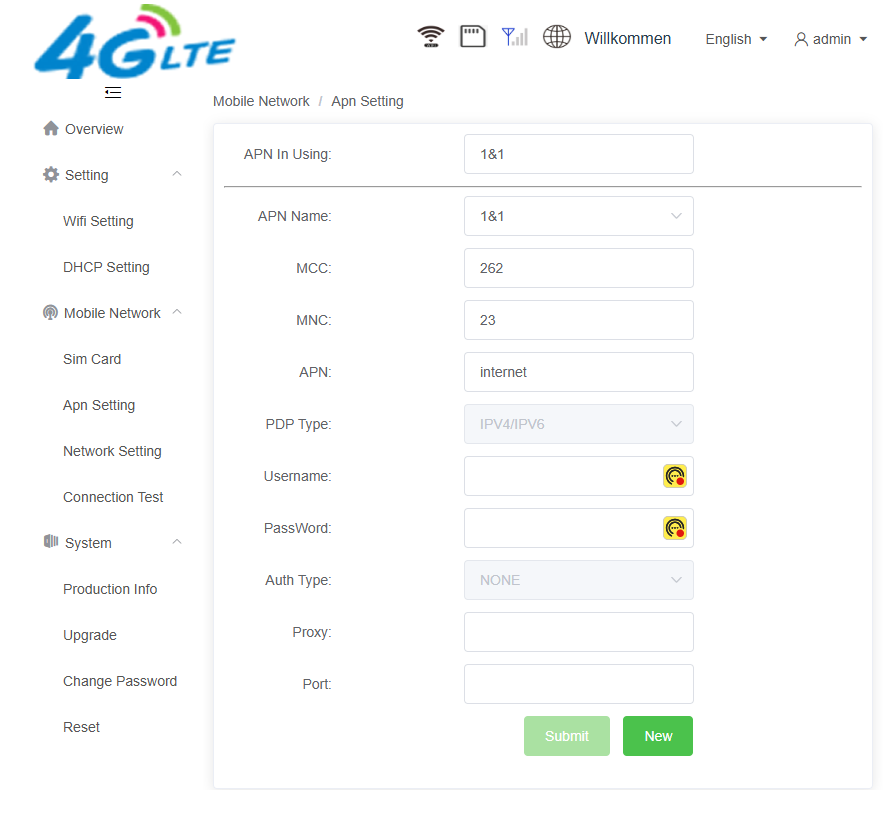Open Production Info page
This screenshot has width=890, height=838.
click(x=110, y=589)
